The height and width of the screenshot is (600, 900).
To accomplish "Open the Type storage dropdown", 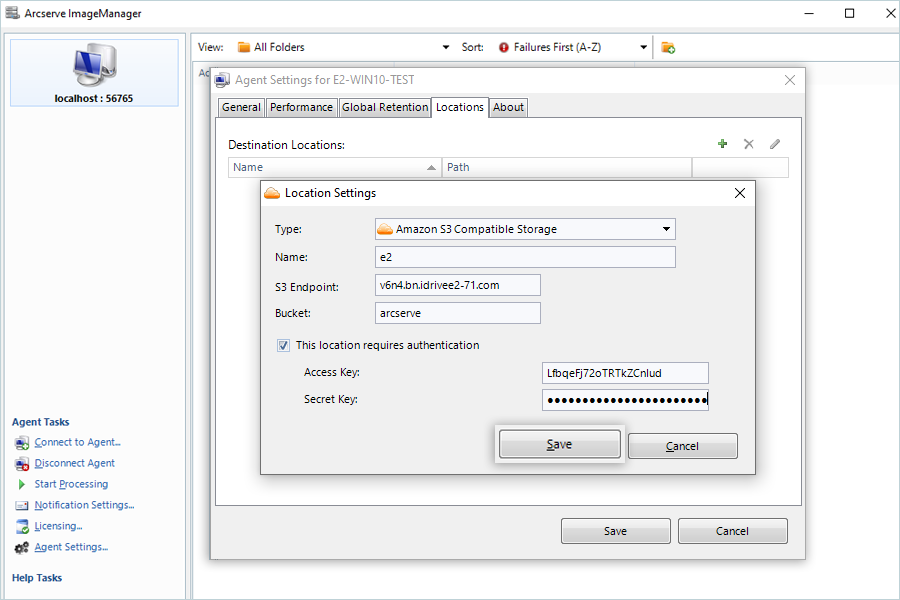I will [525, 229].
